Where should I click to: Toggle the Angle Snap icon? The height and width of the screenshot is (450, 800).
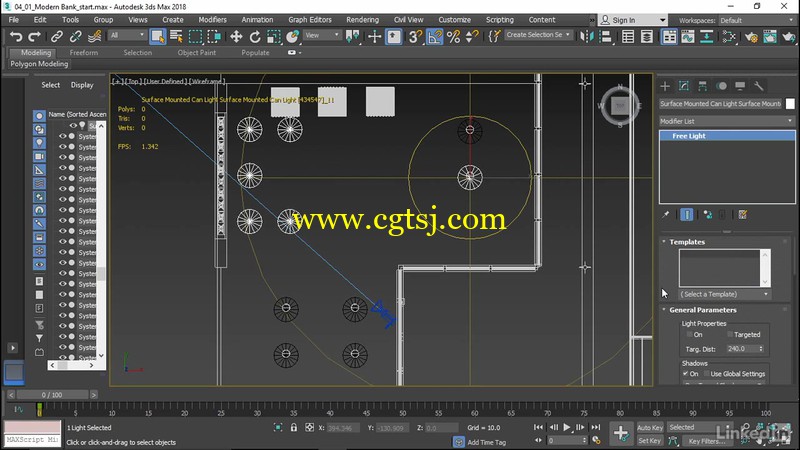pyautogui.click(x=434, y=37)
